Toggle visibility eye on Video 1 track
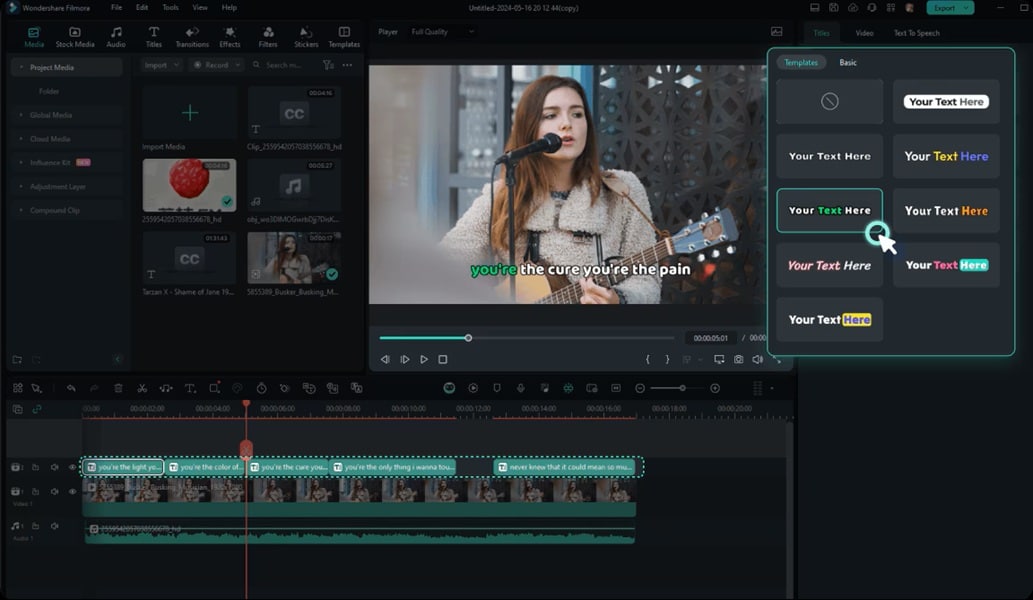Screen dimensions: 1033x600 72,491
